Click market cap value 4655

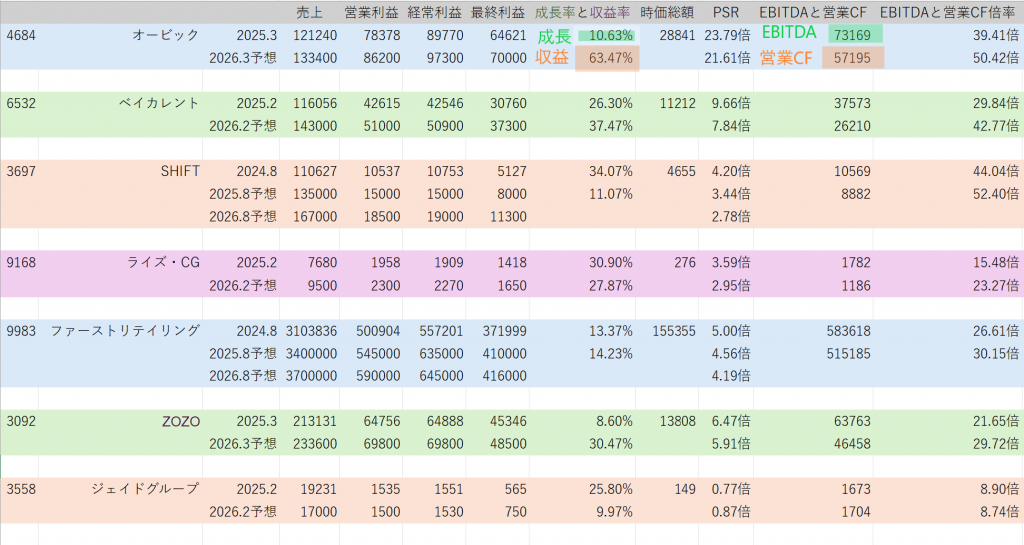point(681,171)
